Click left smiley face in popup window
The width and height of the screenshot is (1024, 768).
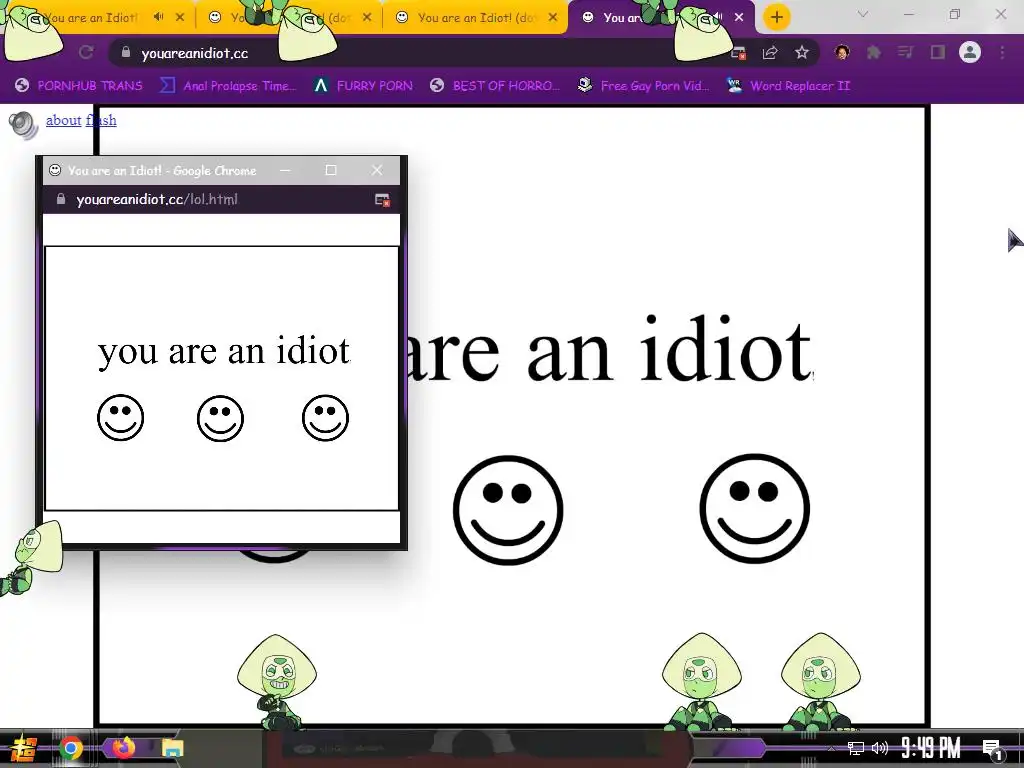click(120, 417)
